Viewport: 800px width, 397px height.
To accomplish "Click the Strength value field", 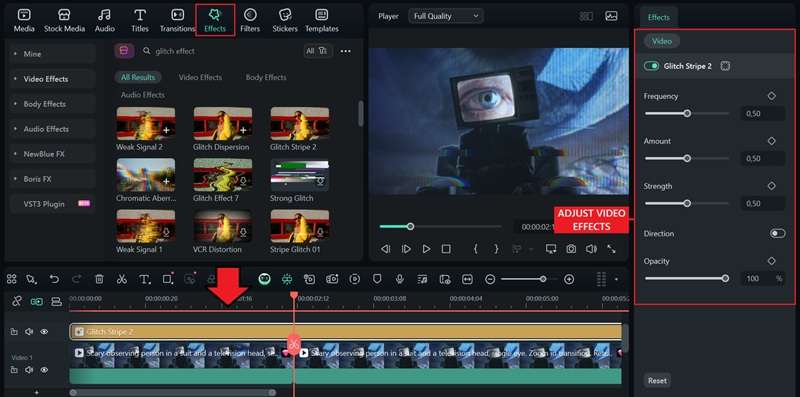I will 763,204.
